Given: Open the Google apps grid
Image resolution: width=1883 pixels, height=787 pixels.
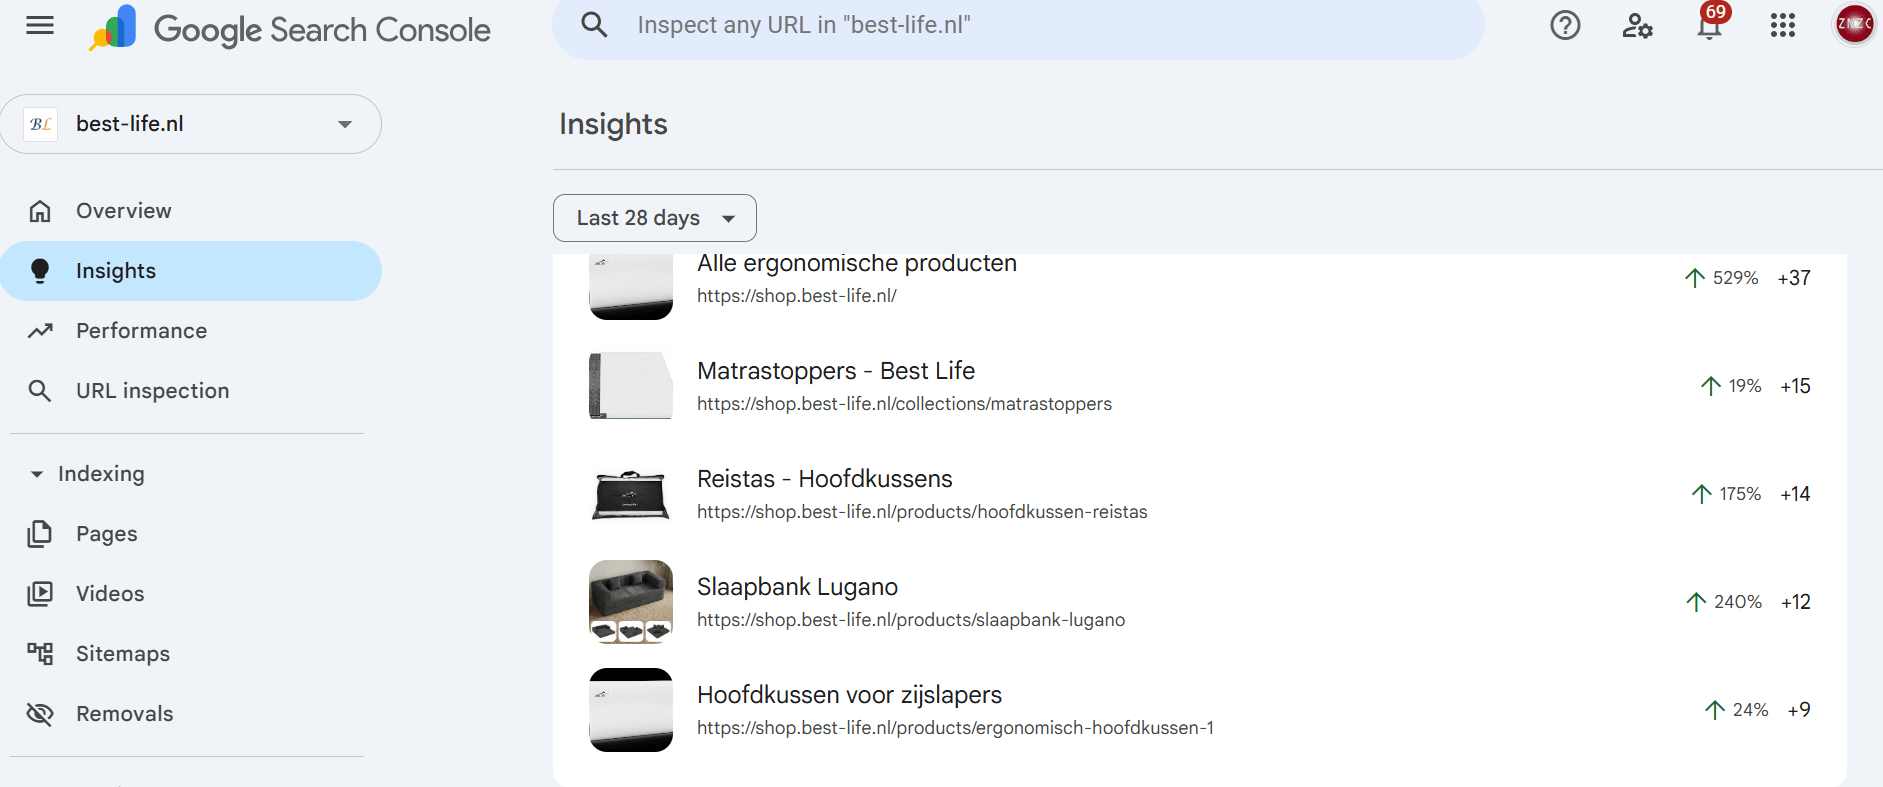Looking at the screenshot, I should 1782,25.
